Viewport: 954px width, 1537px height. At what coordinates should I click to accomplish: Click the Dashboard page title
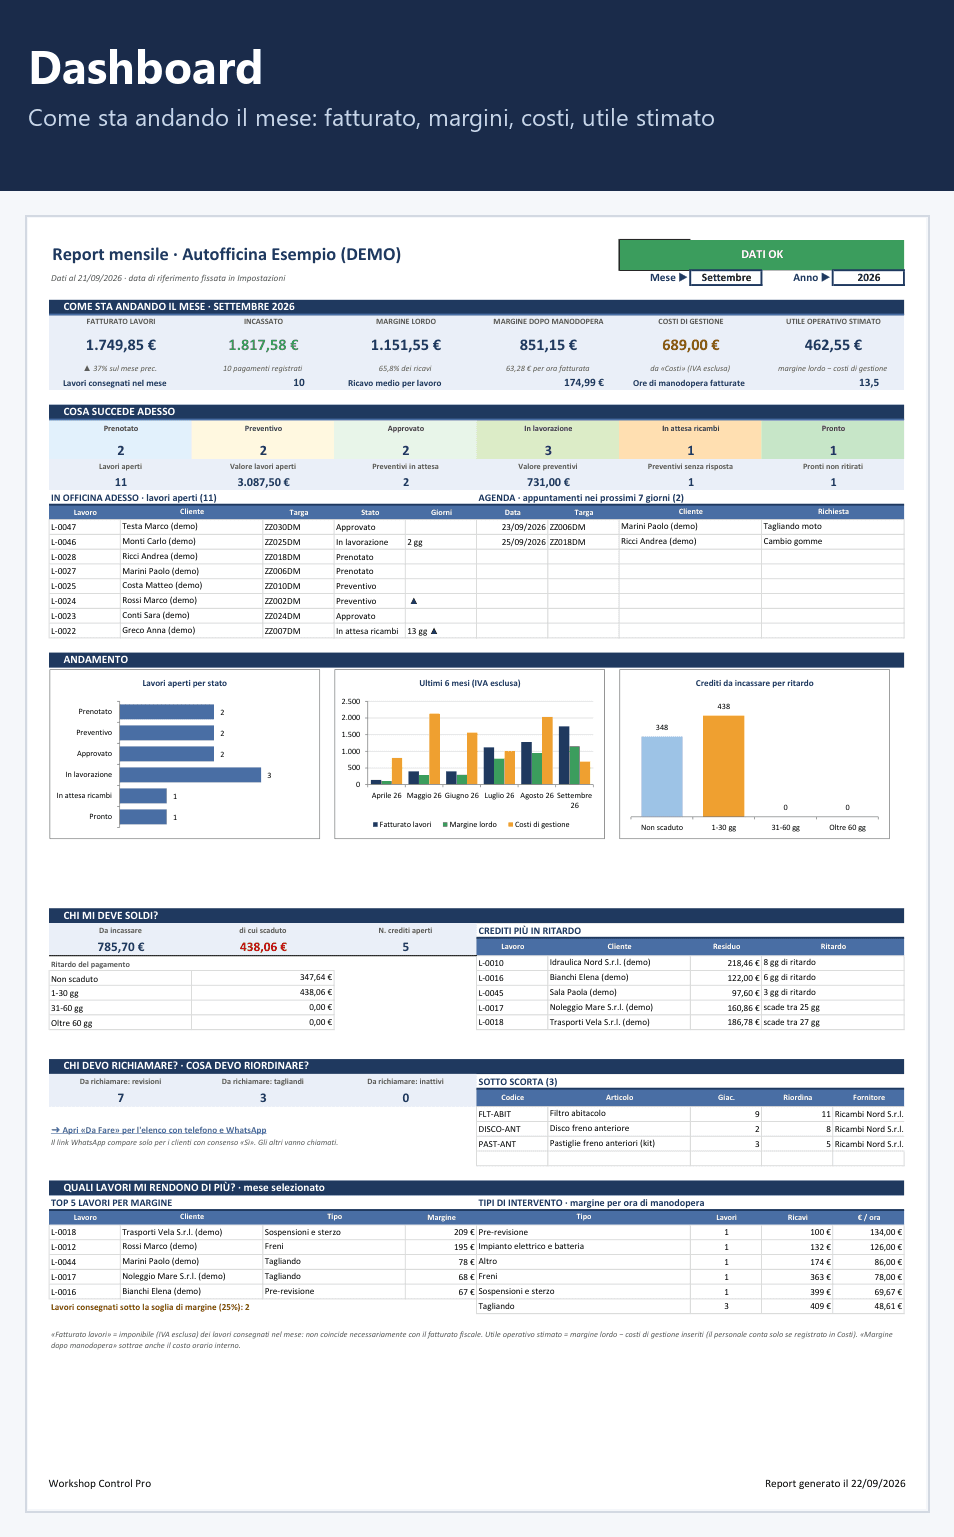point(146,68)
